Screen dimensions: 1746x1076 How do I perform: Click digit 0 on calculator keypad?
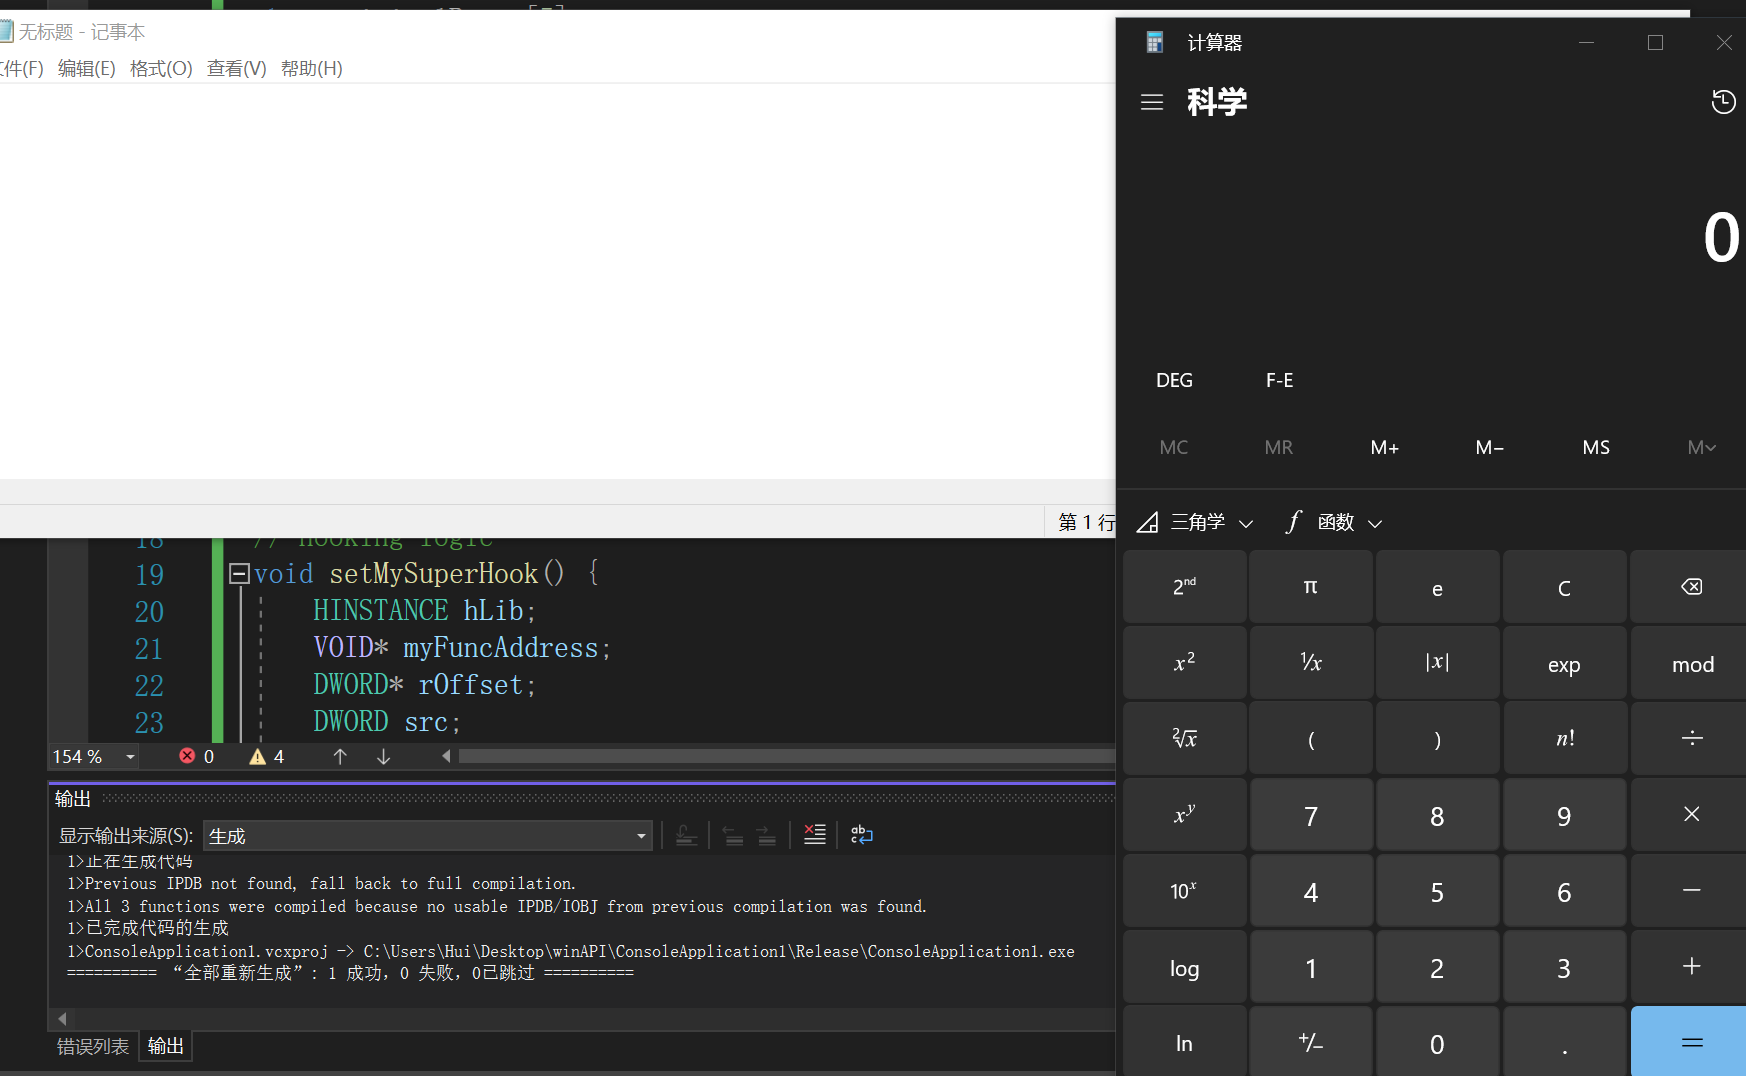coord(1437,1042)
